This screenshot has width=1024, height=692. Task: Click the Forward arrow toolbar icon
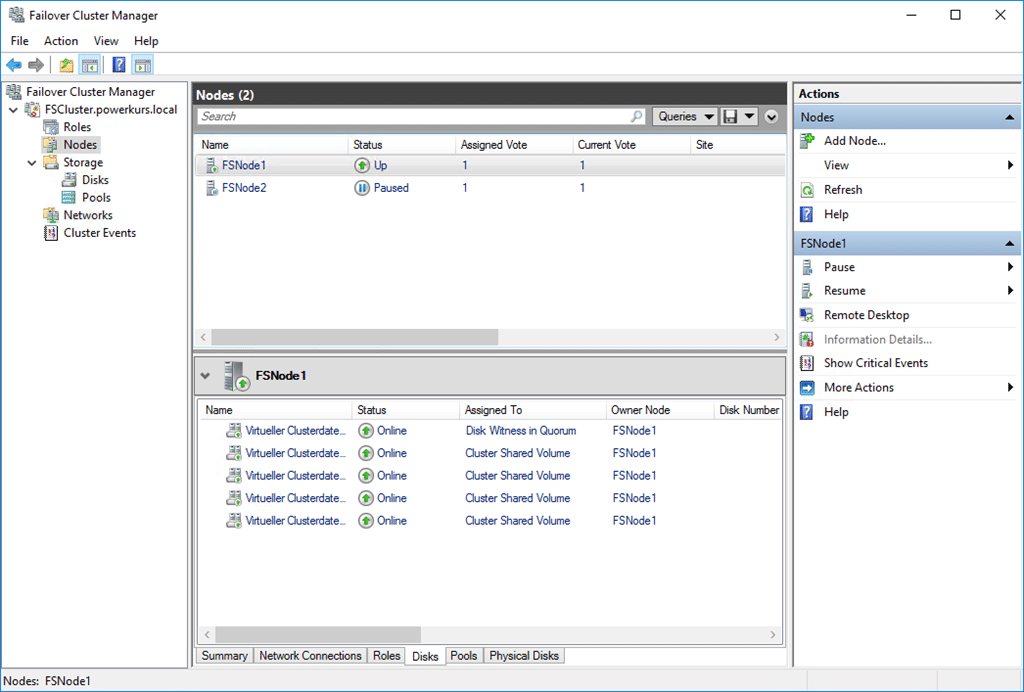click(36, 65)
